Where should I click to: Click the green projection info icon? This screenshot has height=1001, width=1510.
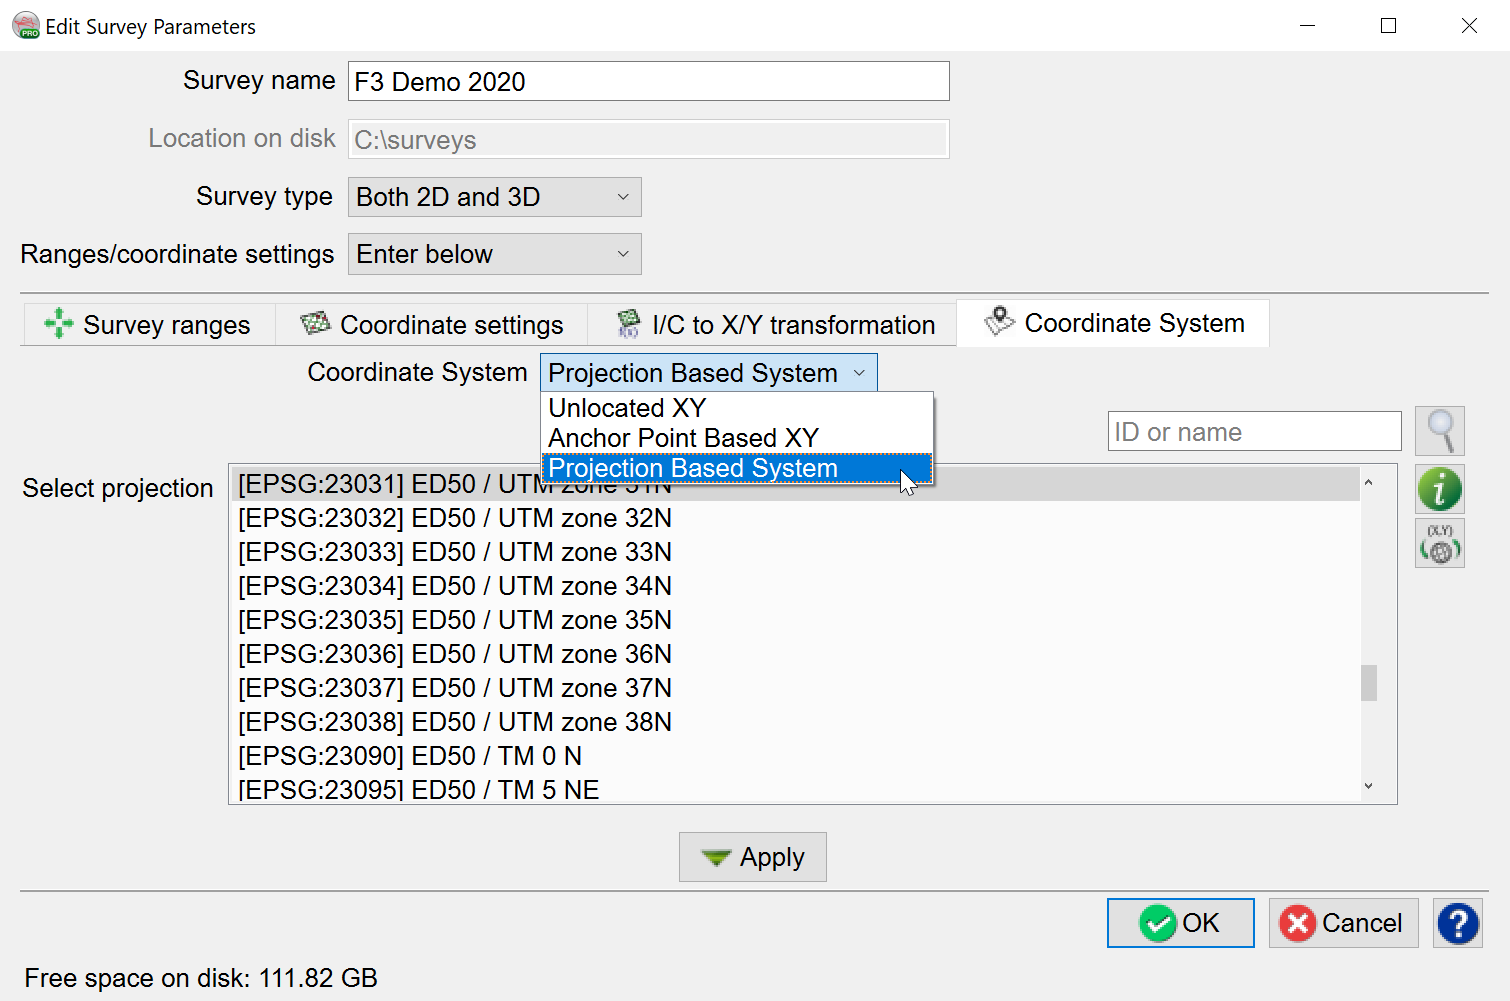pos(1439,490)
